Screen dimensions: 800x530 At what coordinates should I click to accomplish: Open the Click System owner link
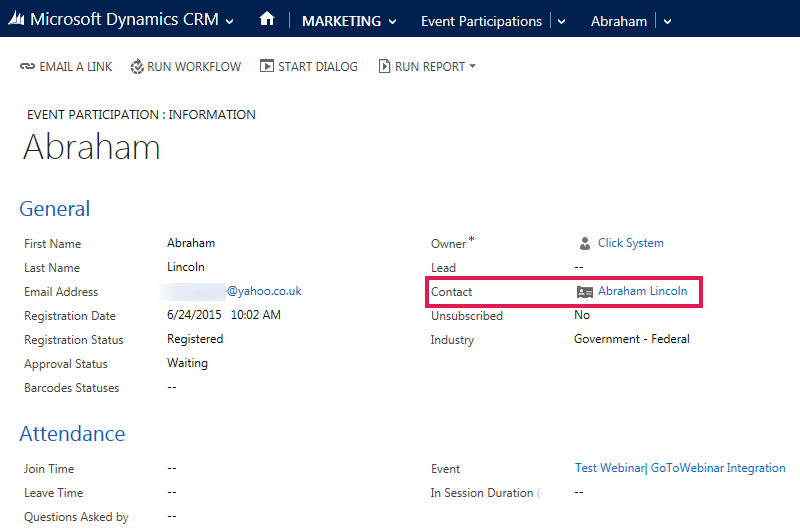coord(630,243)
